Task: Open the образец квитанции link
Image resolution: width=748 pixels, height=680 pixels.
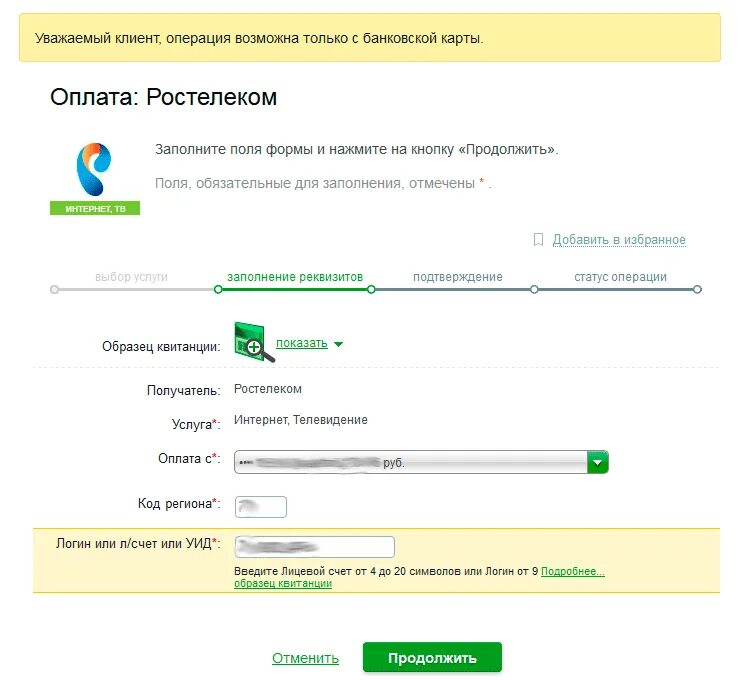Action: pyautogui.click(x=283, y=583)
